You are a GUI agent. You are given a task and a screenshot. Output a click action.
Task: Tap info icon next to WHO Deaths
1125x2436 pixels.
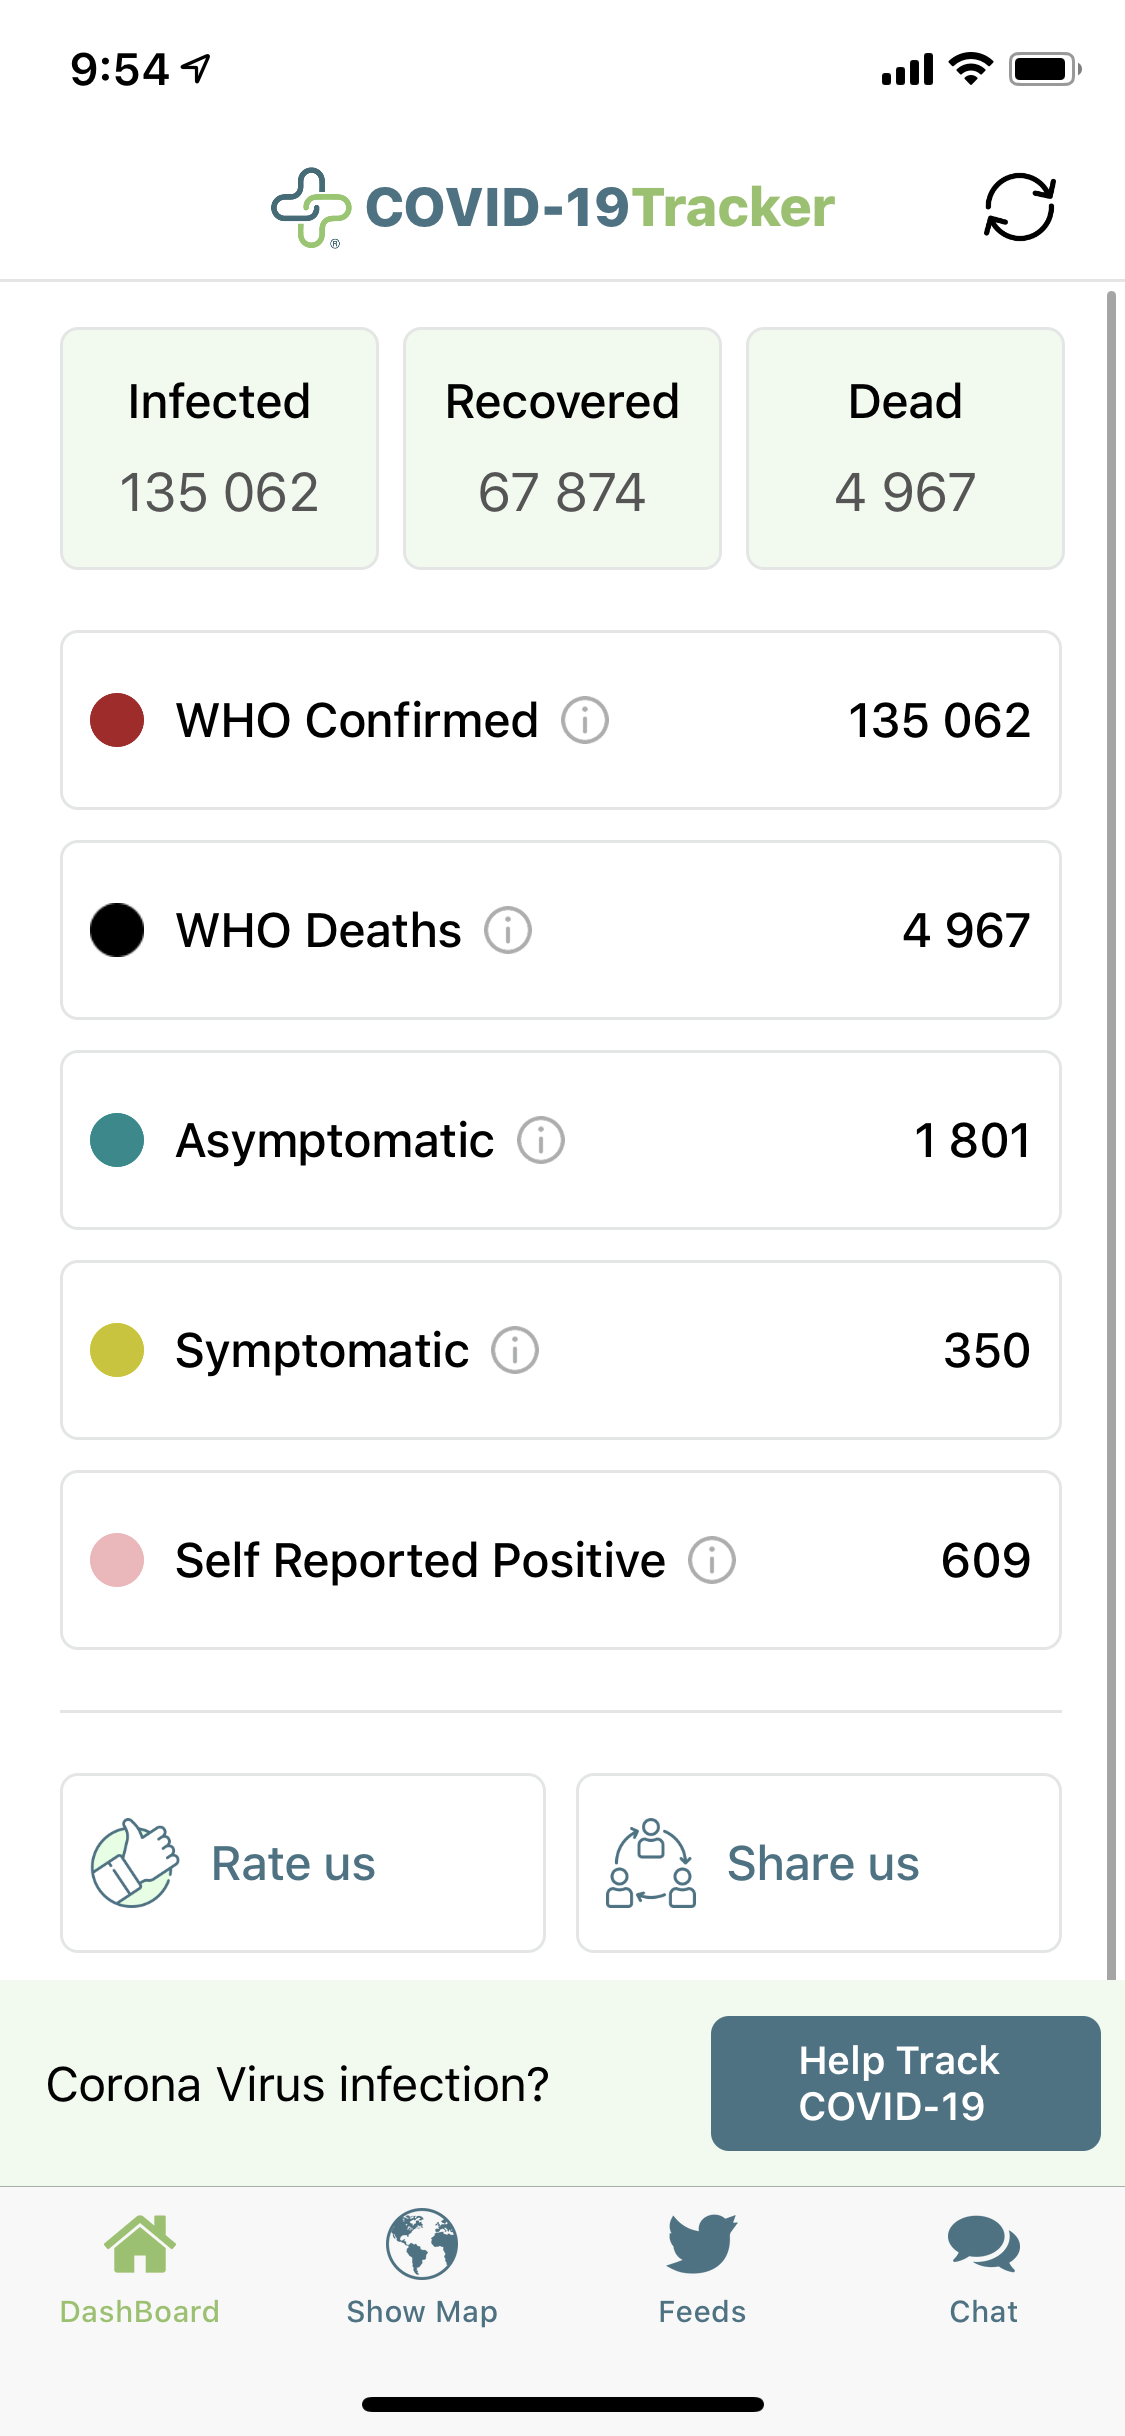tap(508, 930)
